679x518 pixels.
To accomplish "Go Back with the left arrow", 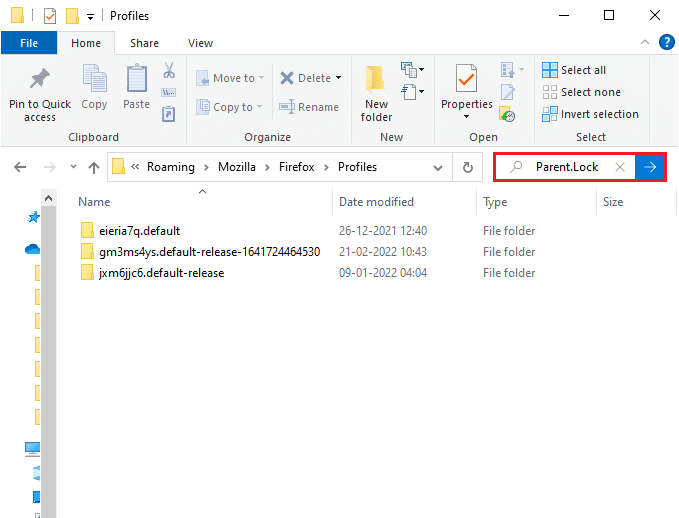I will [20, 167].
